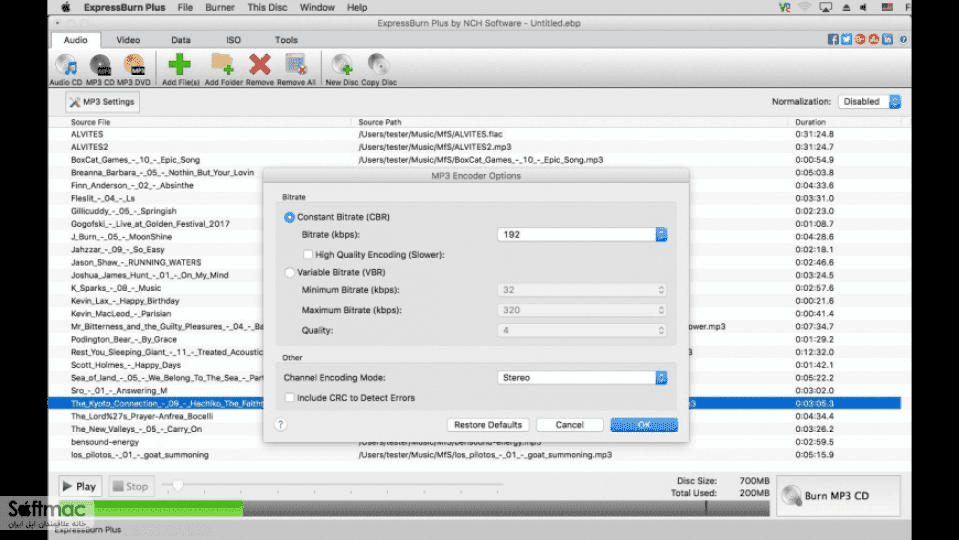Open the Normalization Disabled dropdown

pos(869,102)
